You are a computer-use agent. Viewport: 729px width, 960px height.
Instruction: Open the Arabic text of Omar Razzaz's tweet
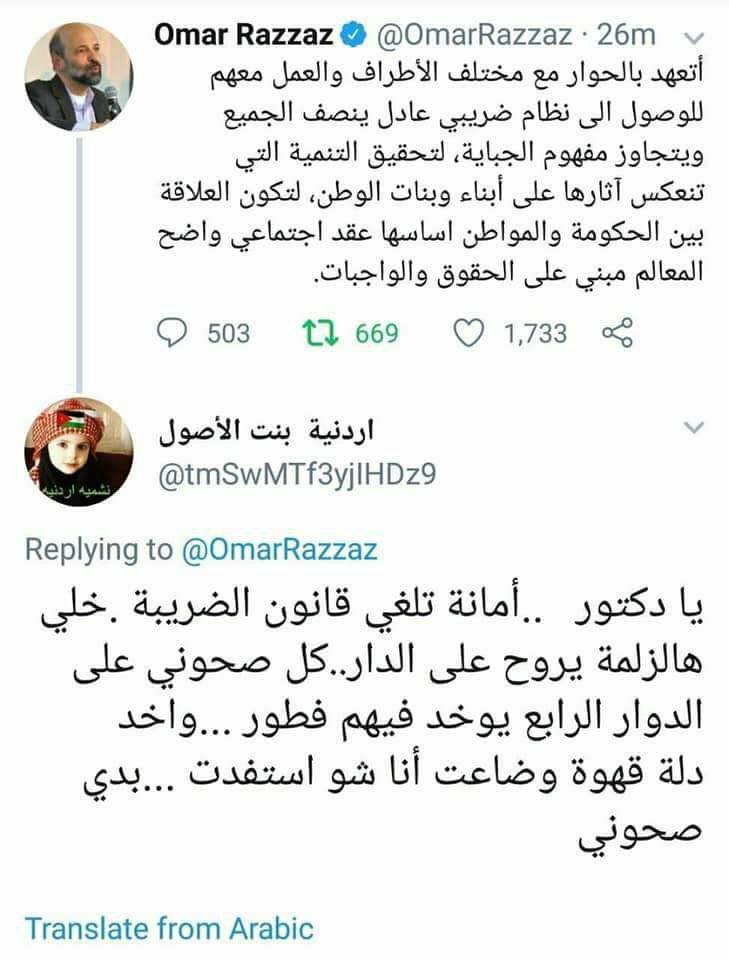tap(431, 173)
